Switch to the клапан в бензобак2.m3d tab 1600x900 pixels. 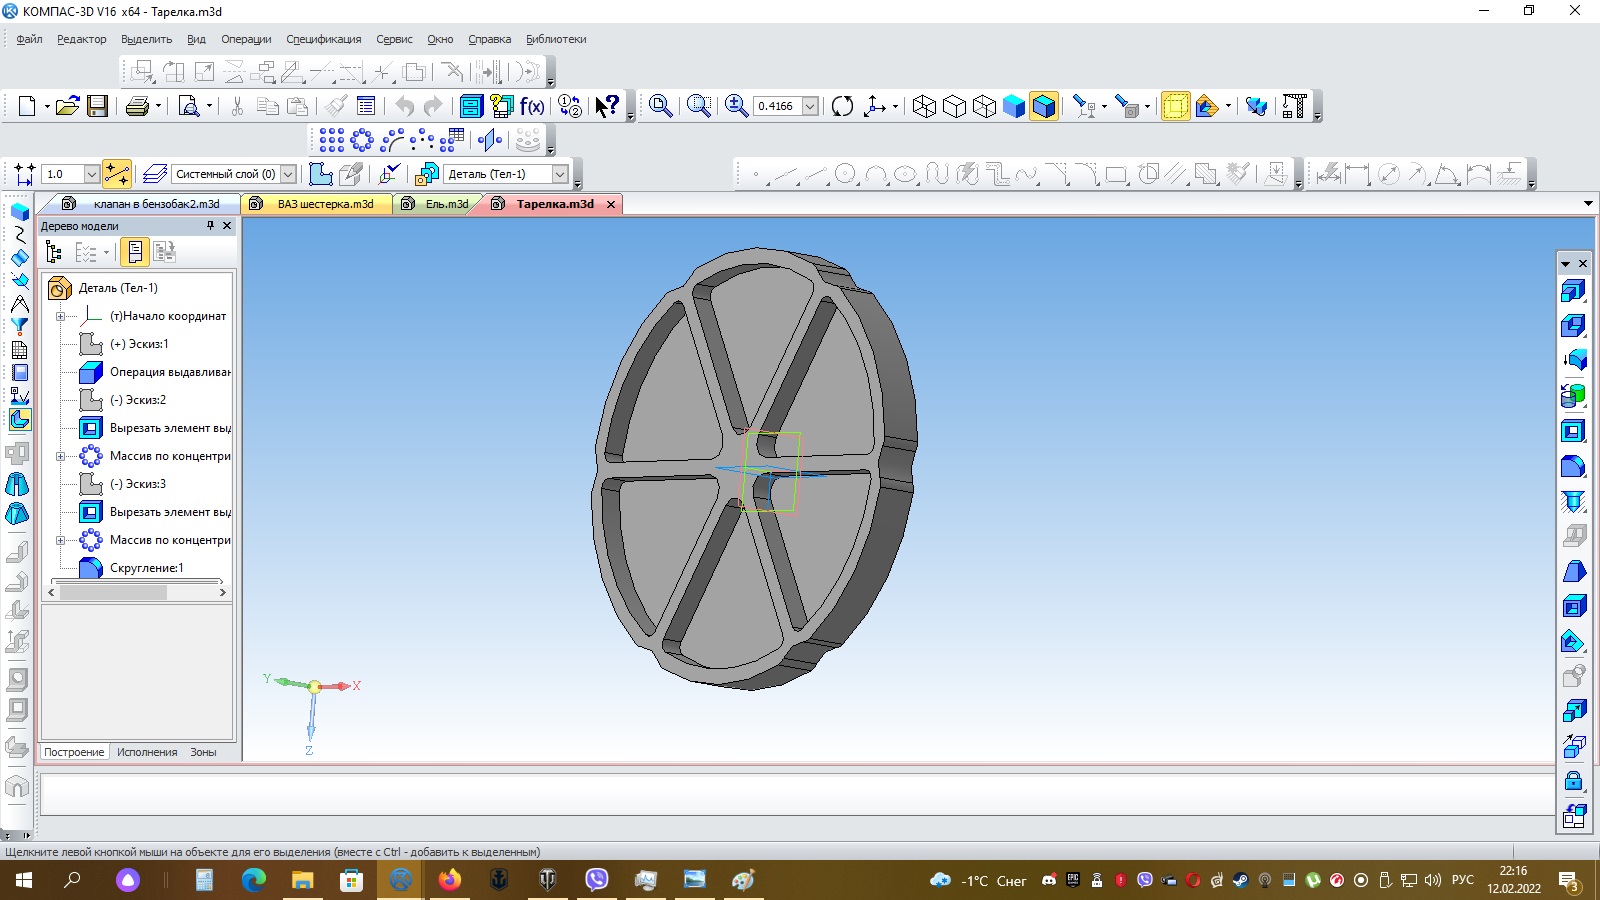pyautogui.click(x=143, y=204)
